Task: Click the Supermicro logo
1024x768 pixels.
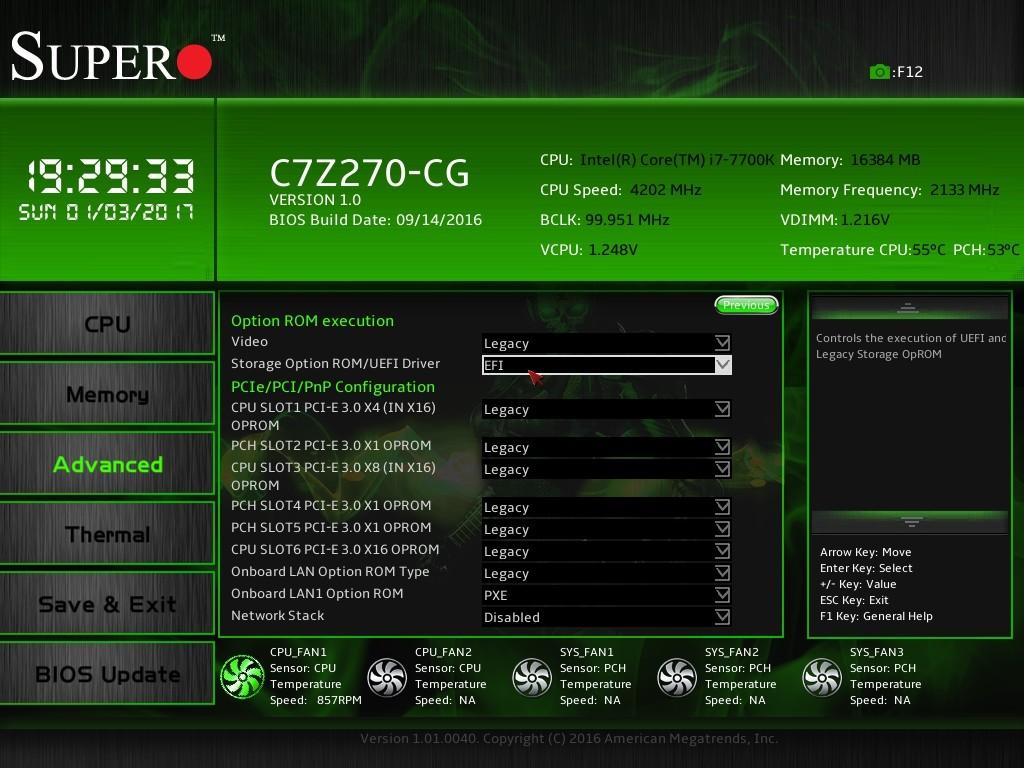Action: (x=112, y=57)
